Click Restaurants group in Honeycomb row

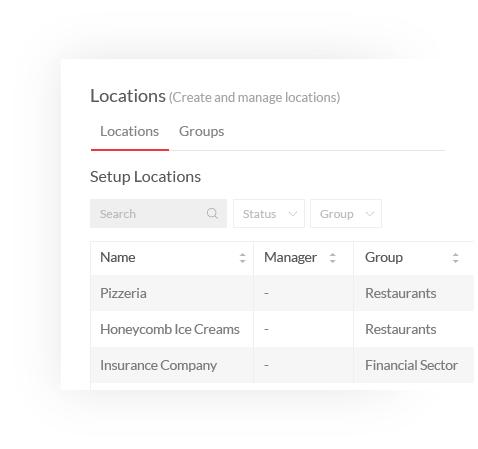(x=401, y=329)
